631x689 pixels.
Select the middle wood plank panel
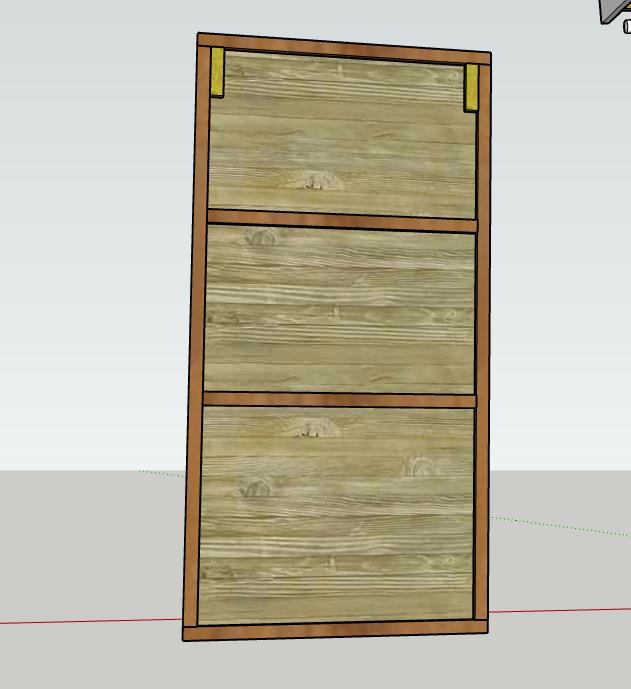pyautogui.click(x=340, y=312)
